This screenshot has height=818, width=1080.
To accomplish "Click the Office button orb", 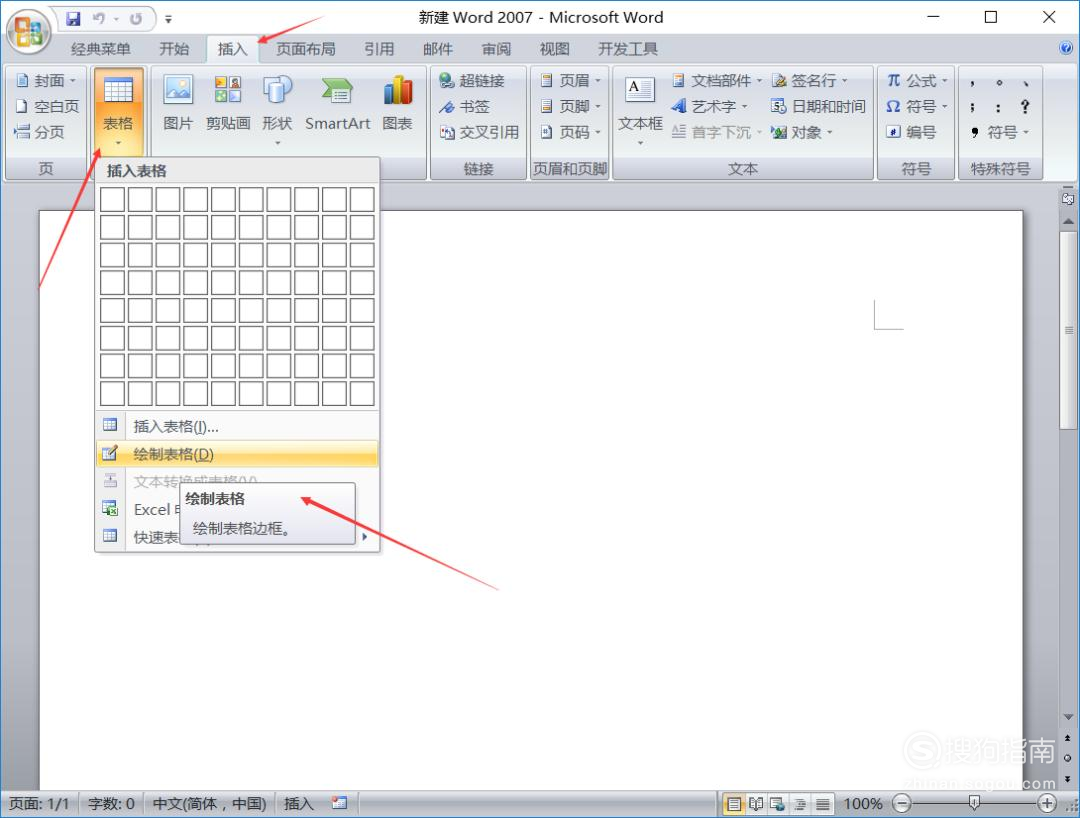I will [28, 31].
